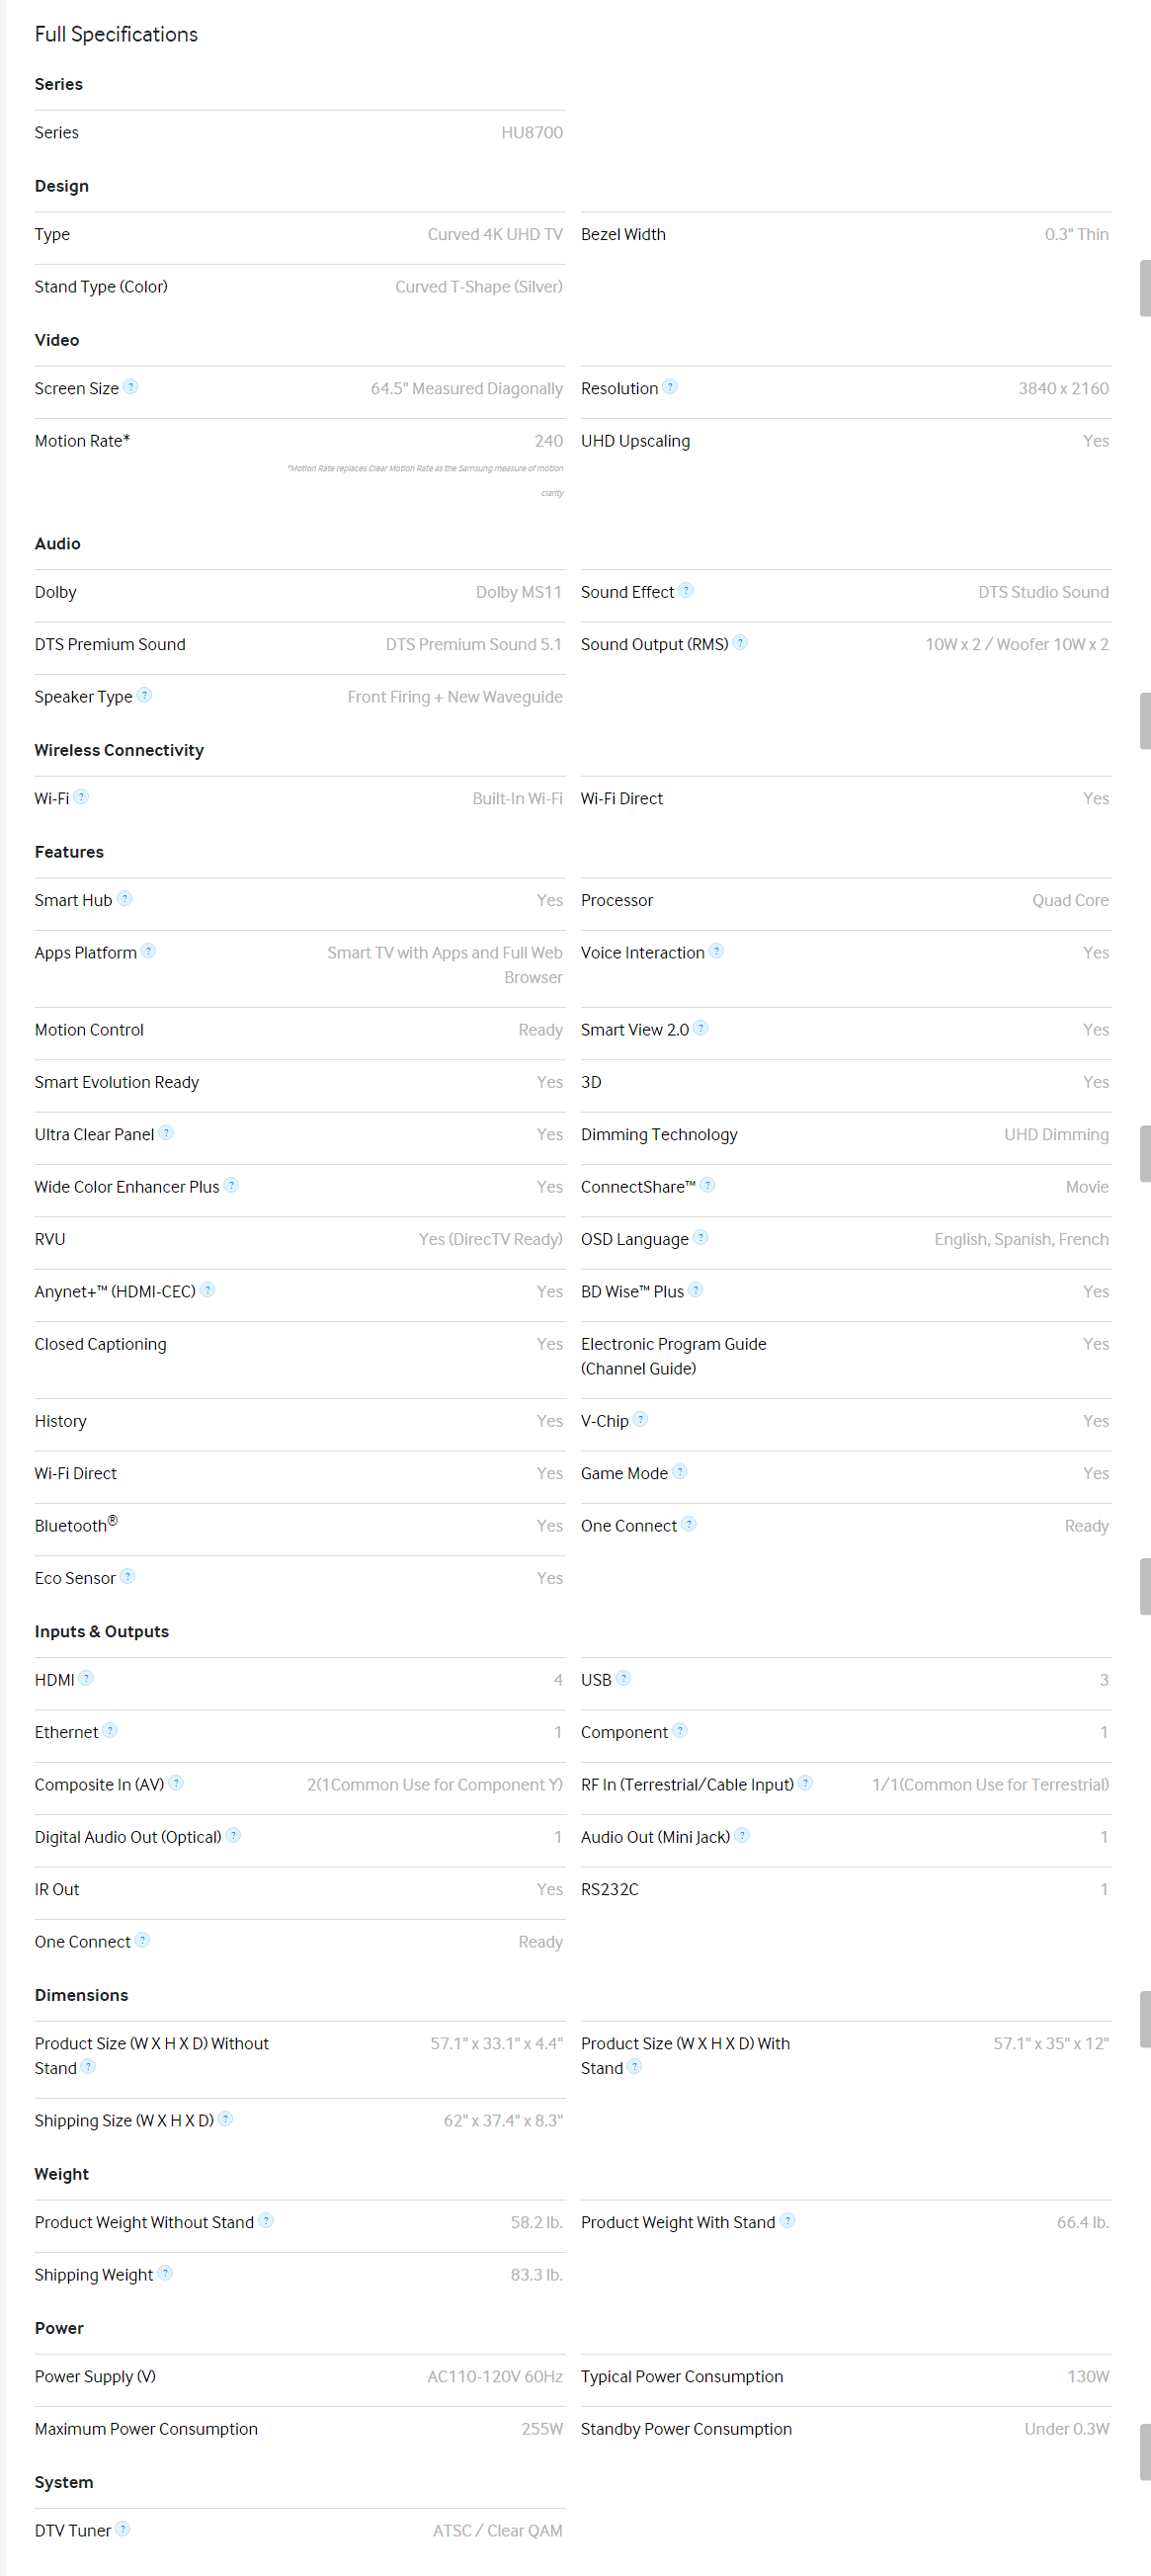
Task: Open the Smart Hub info icon
Action: coord(125,899)
